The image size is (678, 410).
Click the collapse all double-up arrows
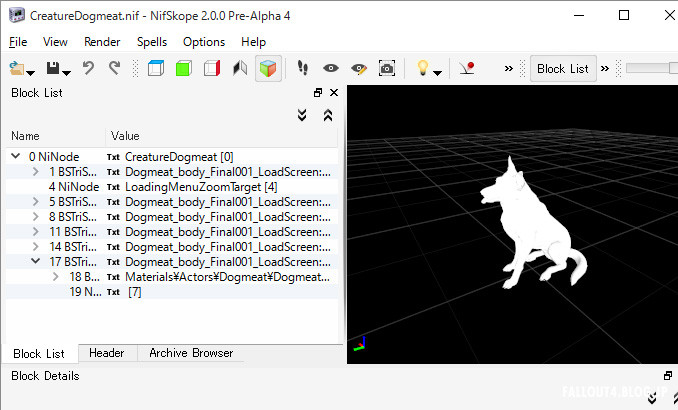tap(328, 115)
